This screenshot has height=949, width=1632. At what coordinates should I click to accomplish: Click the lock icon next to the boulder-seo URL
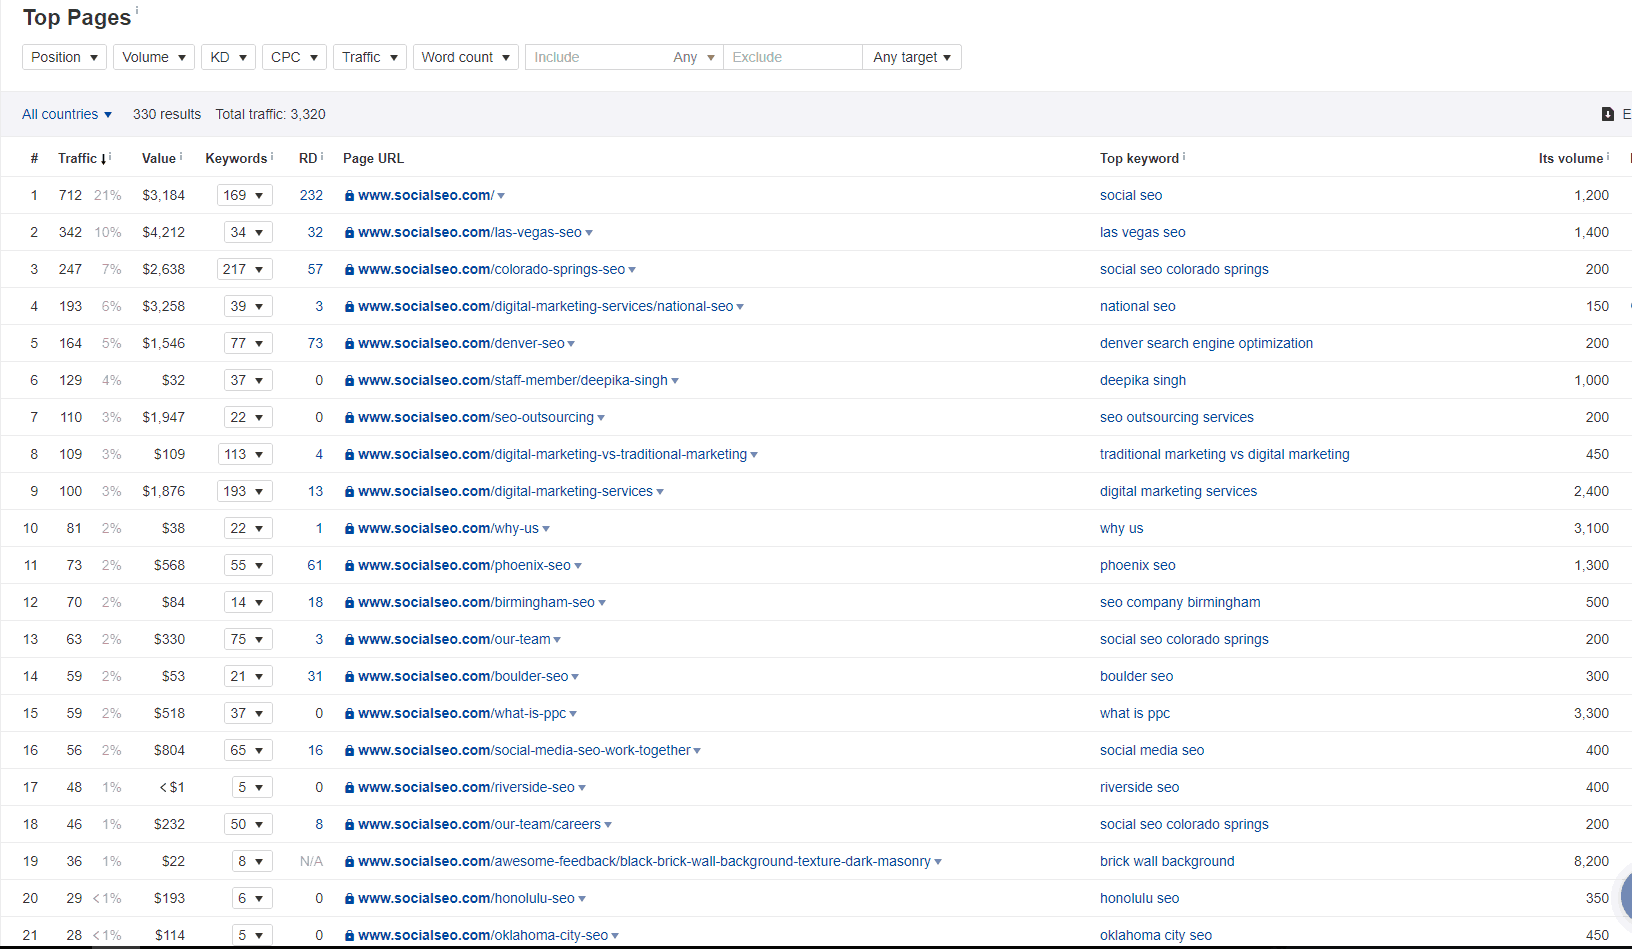(348, 676)
